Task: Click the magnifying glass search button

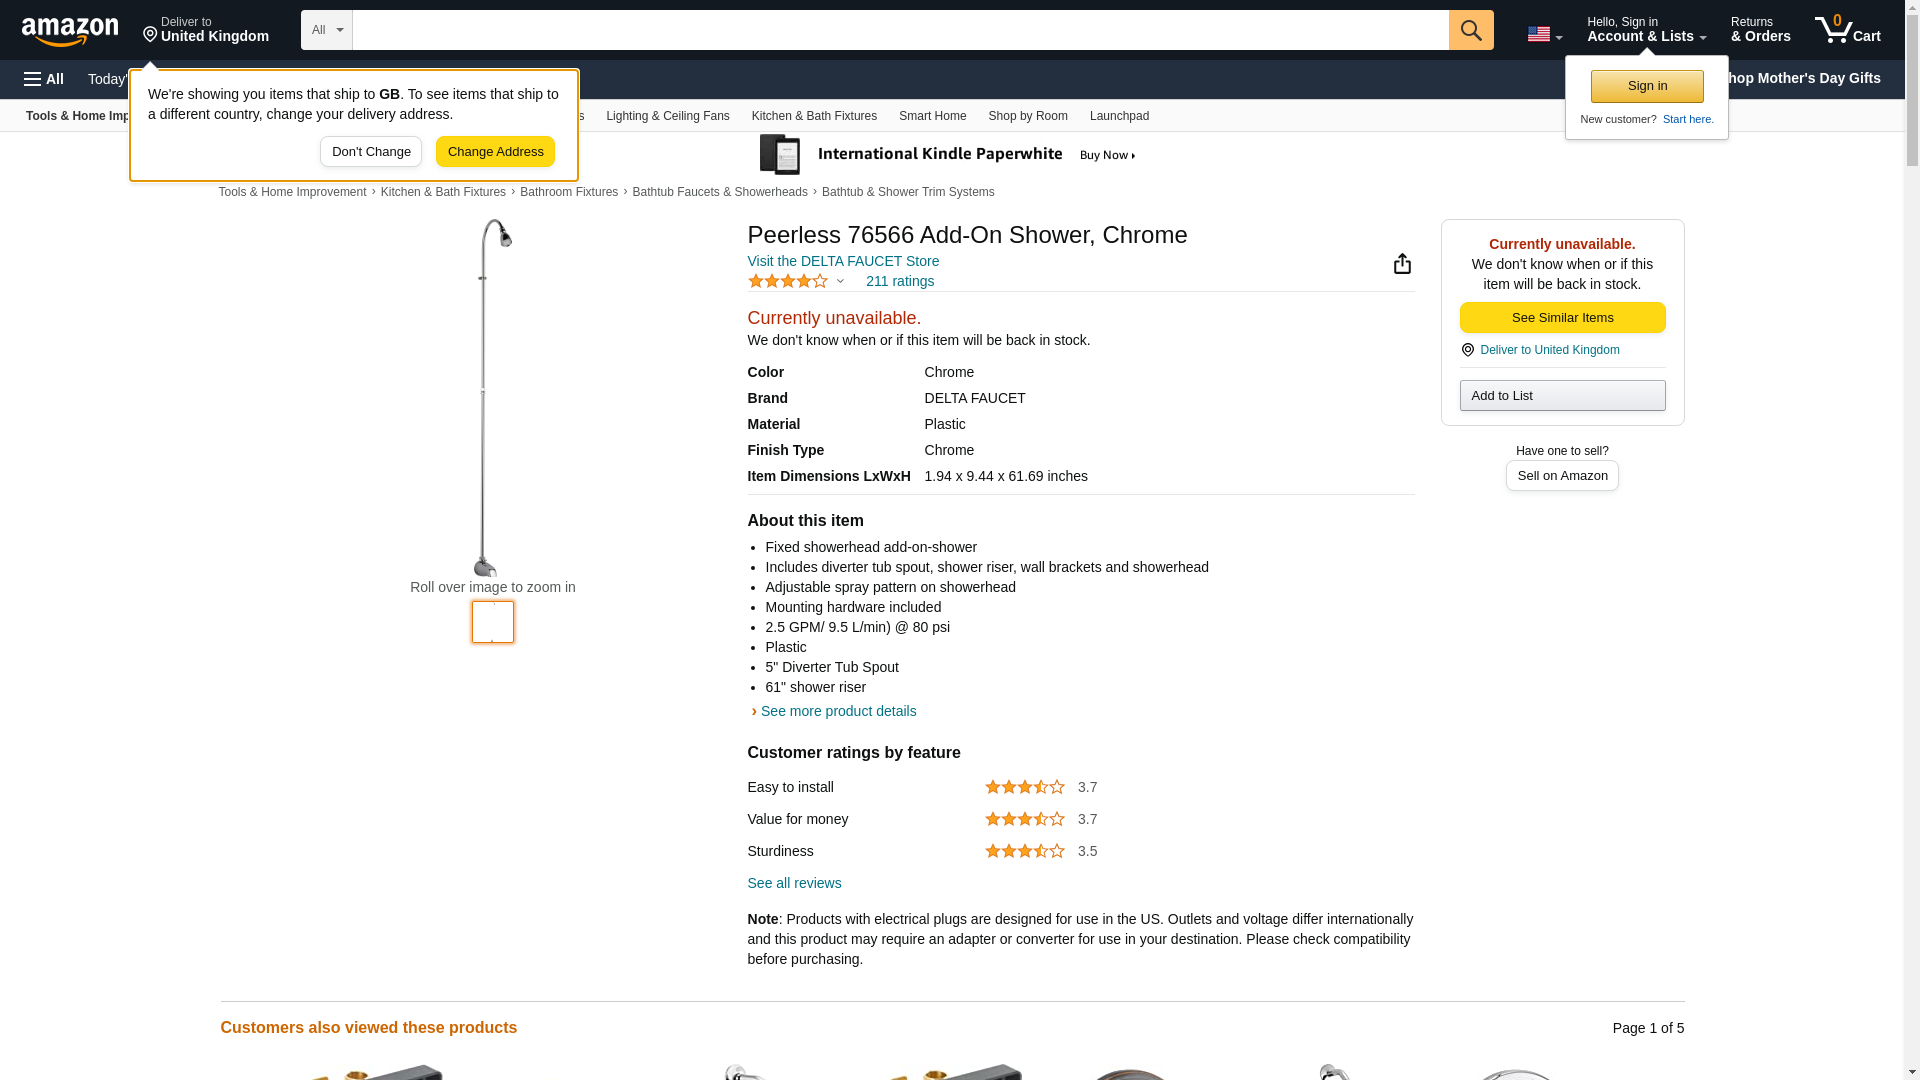Action: pyautogui.click(x=1471, y=30)
